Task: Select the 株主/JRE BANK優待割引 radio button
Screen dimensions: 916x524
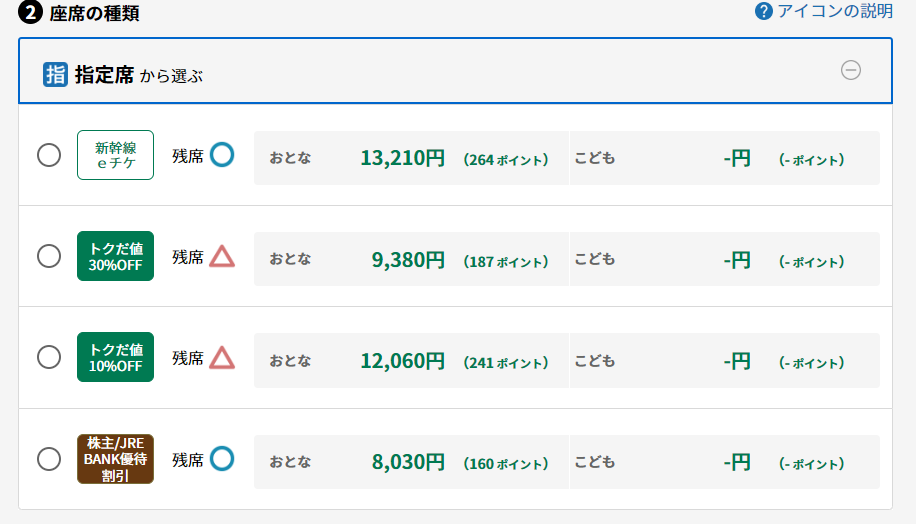Action: tap(49, 459)
